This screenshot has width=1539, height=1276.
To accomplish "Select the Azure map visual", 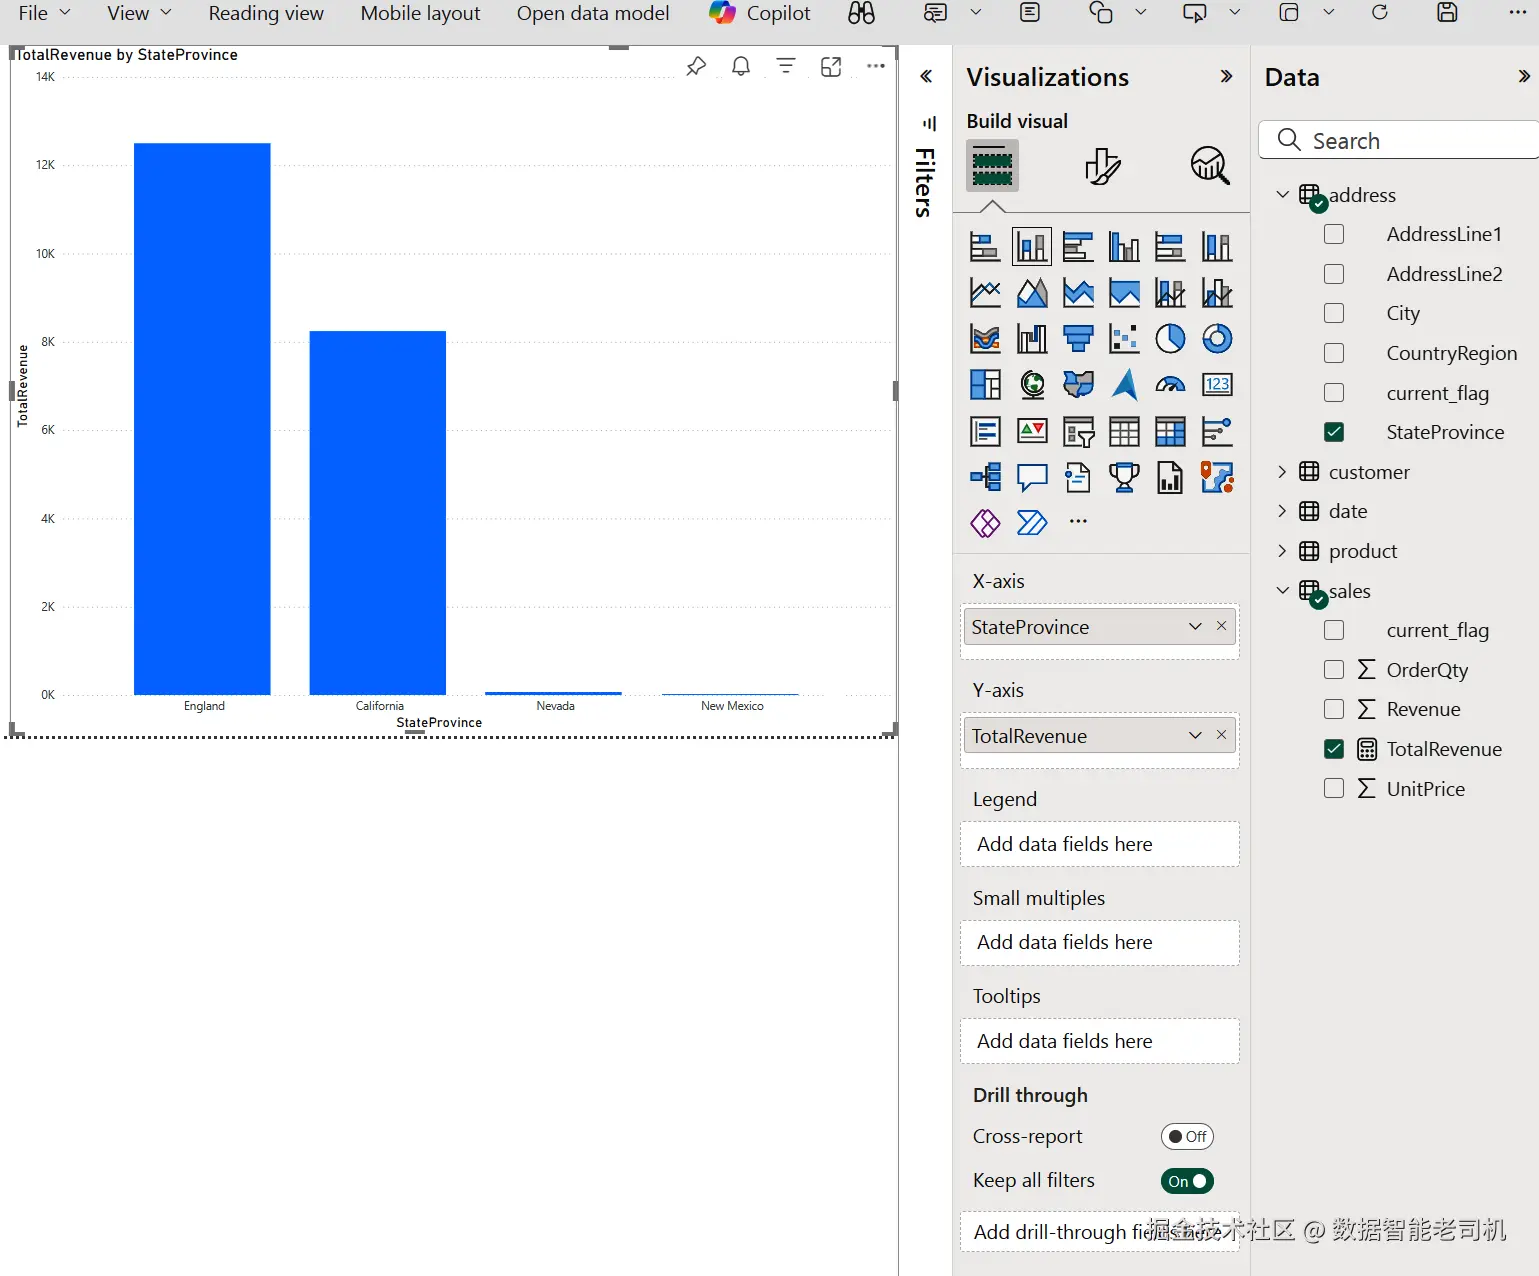I will [x=1124, y=384].
